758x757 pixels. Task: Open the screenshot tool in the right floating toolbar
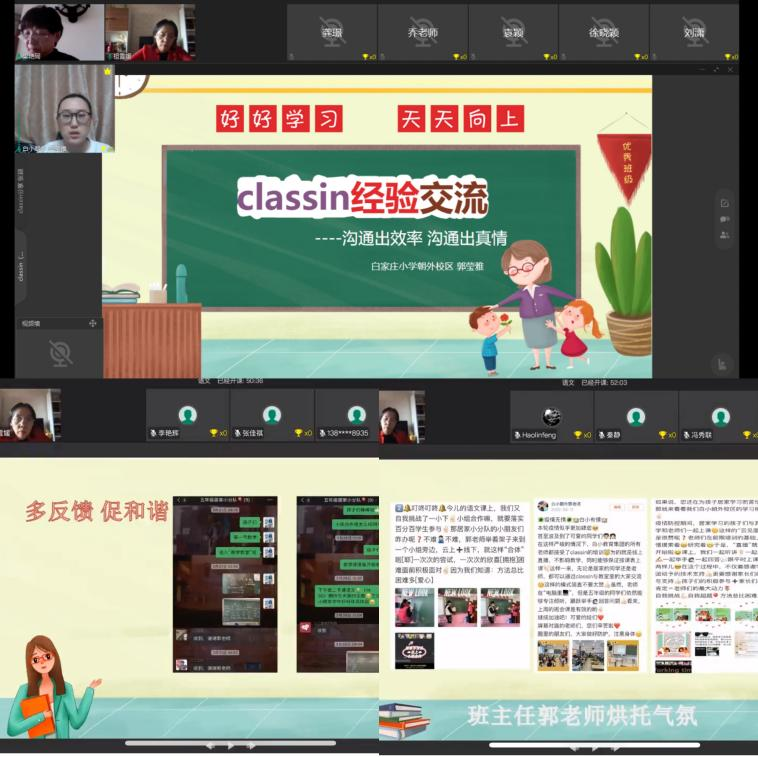tap(724, 204)
